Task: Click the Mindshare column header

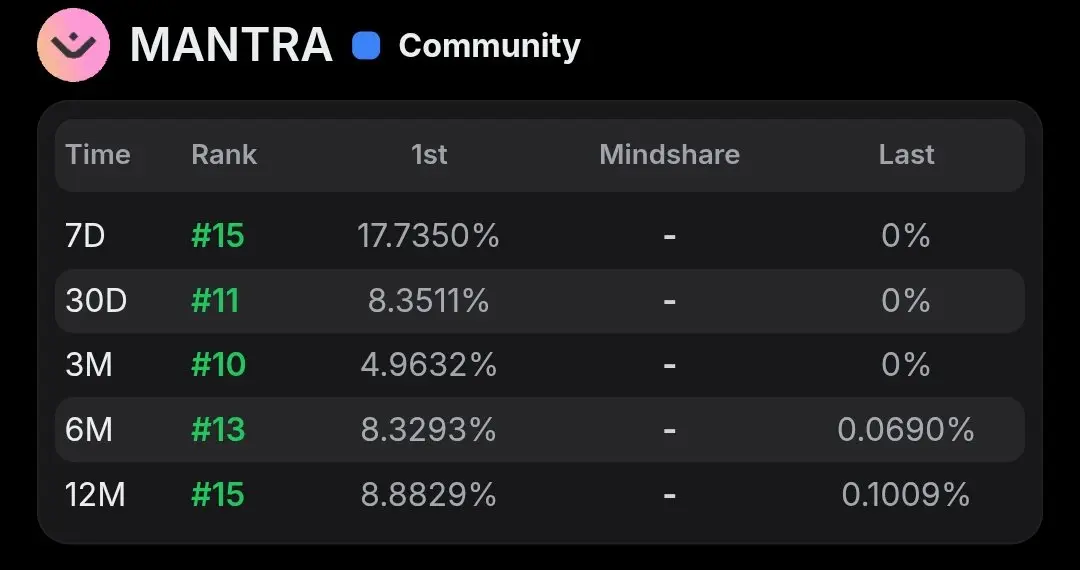Action: coord(669,154)
